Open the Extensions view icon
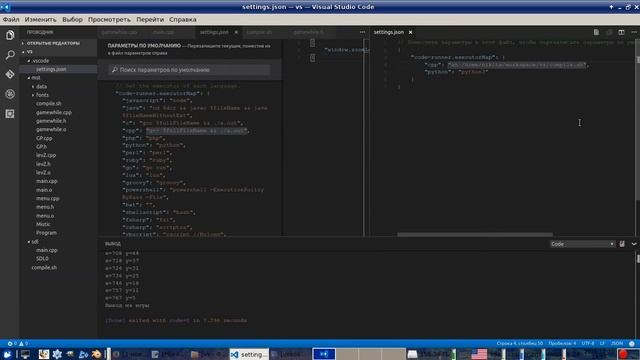The image size is (640, 360). point(10,113)
